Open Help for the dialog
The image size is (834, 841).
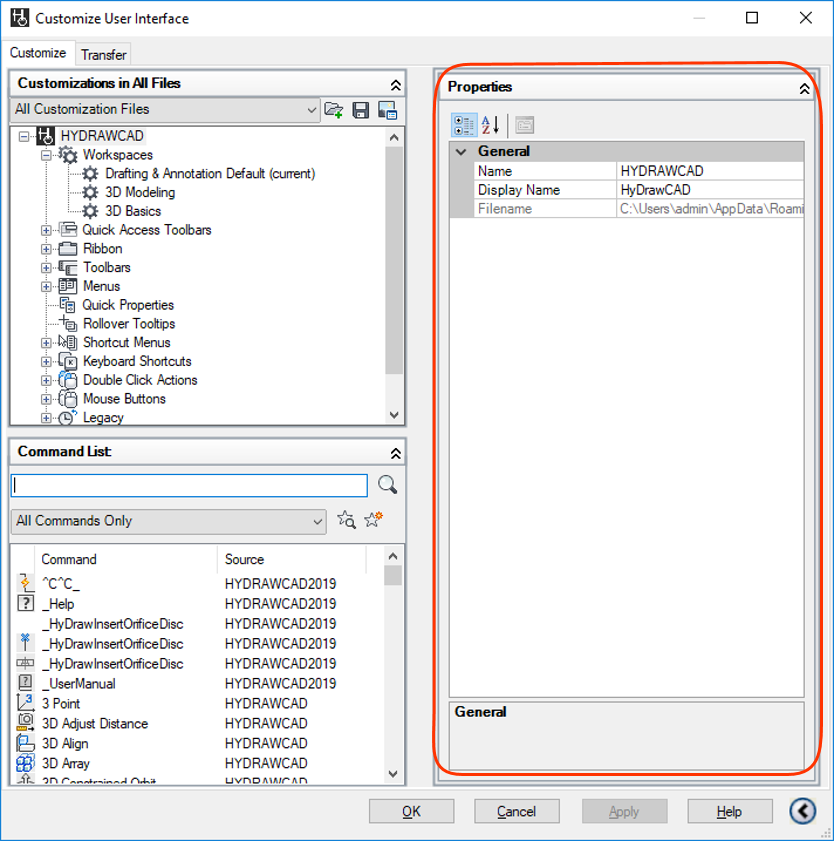[x=729, y=811]
